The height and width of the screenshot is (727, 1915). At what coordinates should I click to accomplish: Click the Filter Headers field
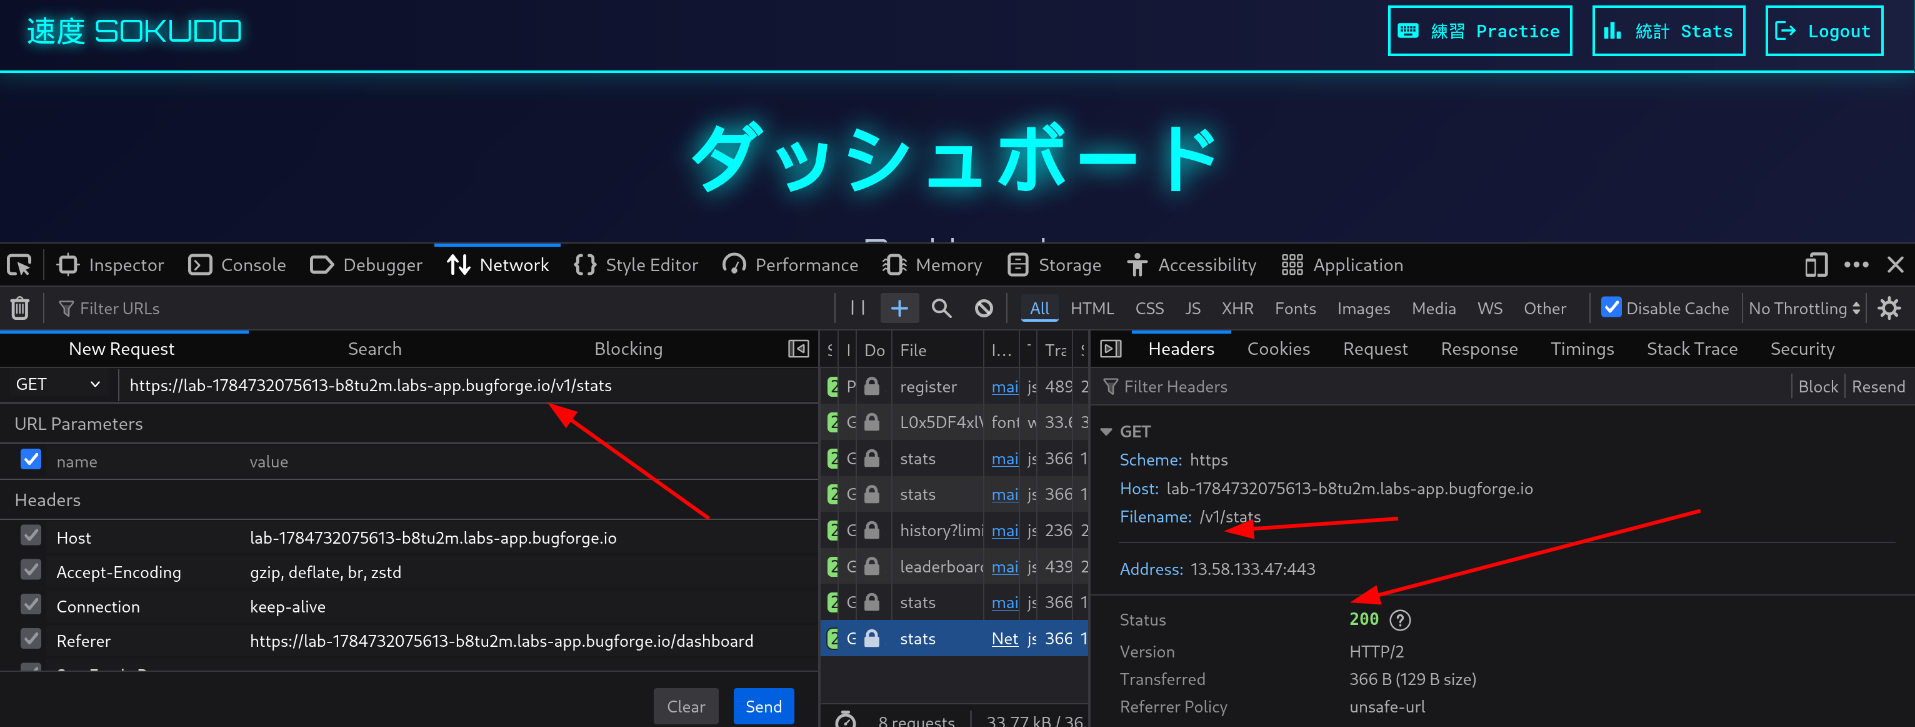pyautogui.click(x=1440, y=387)
